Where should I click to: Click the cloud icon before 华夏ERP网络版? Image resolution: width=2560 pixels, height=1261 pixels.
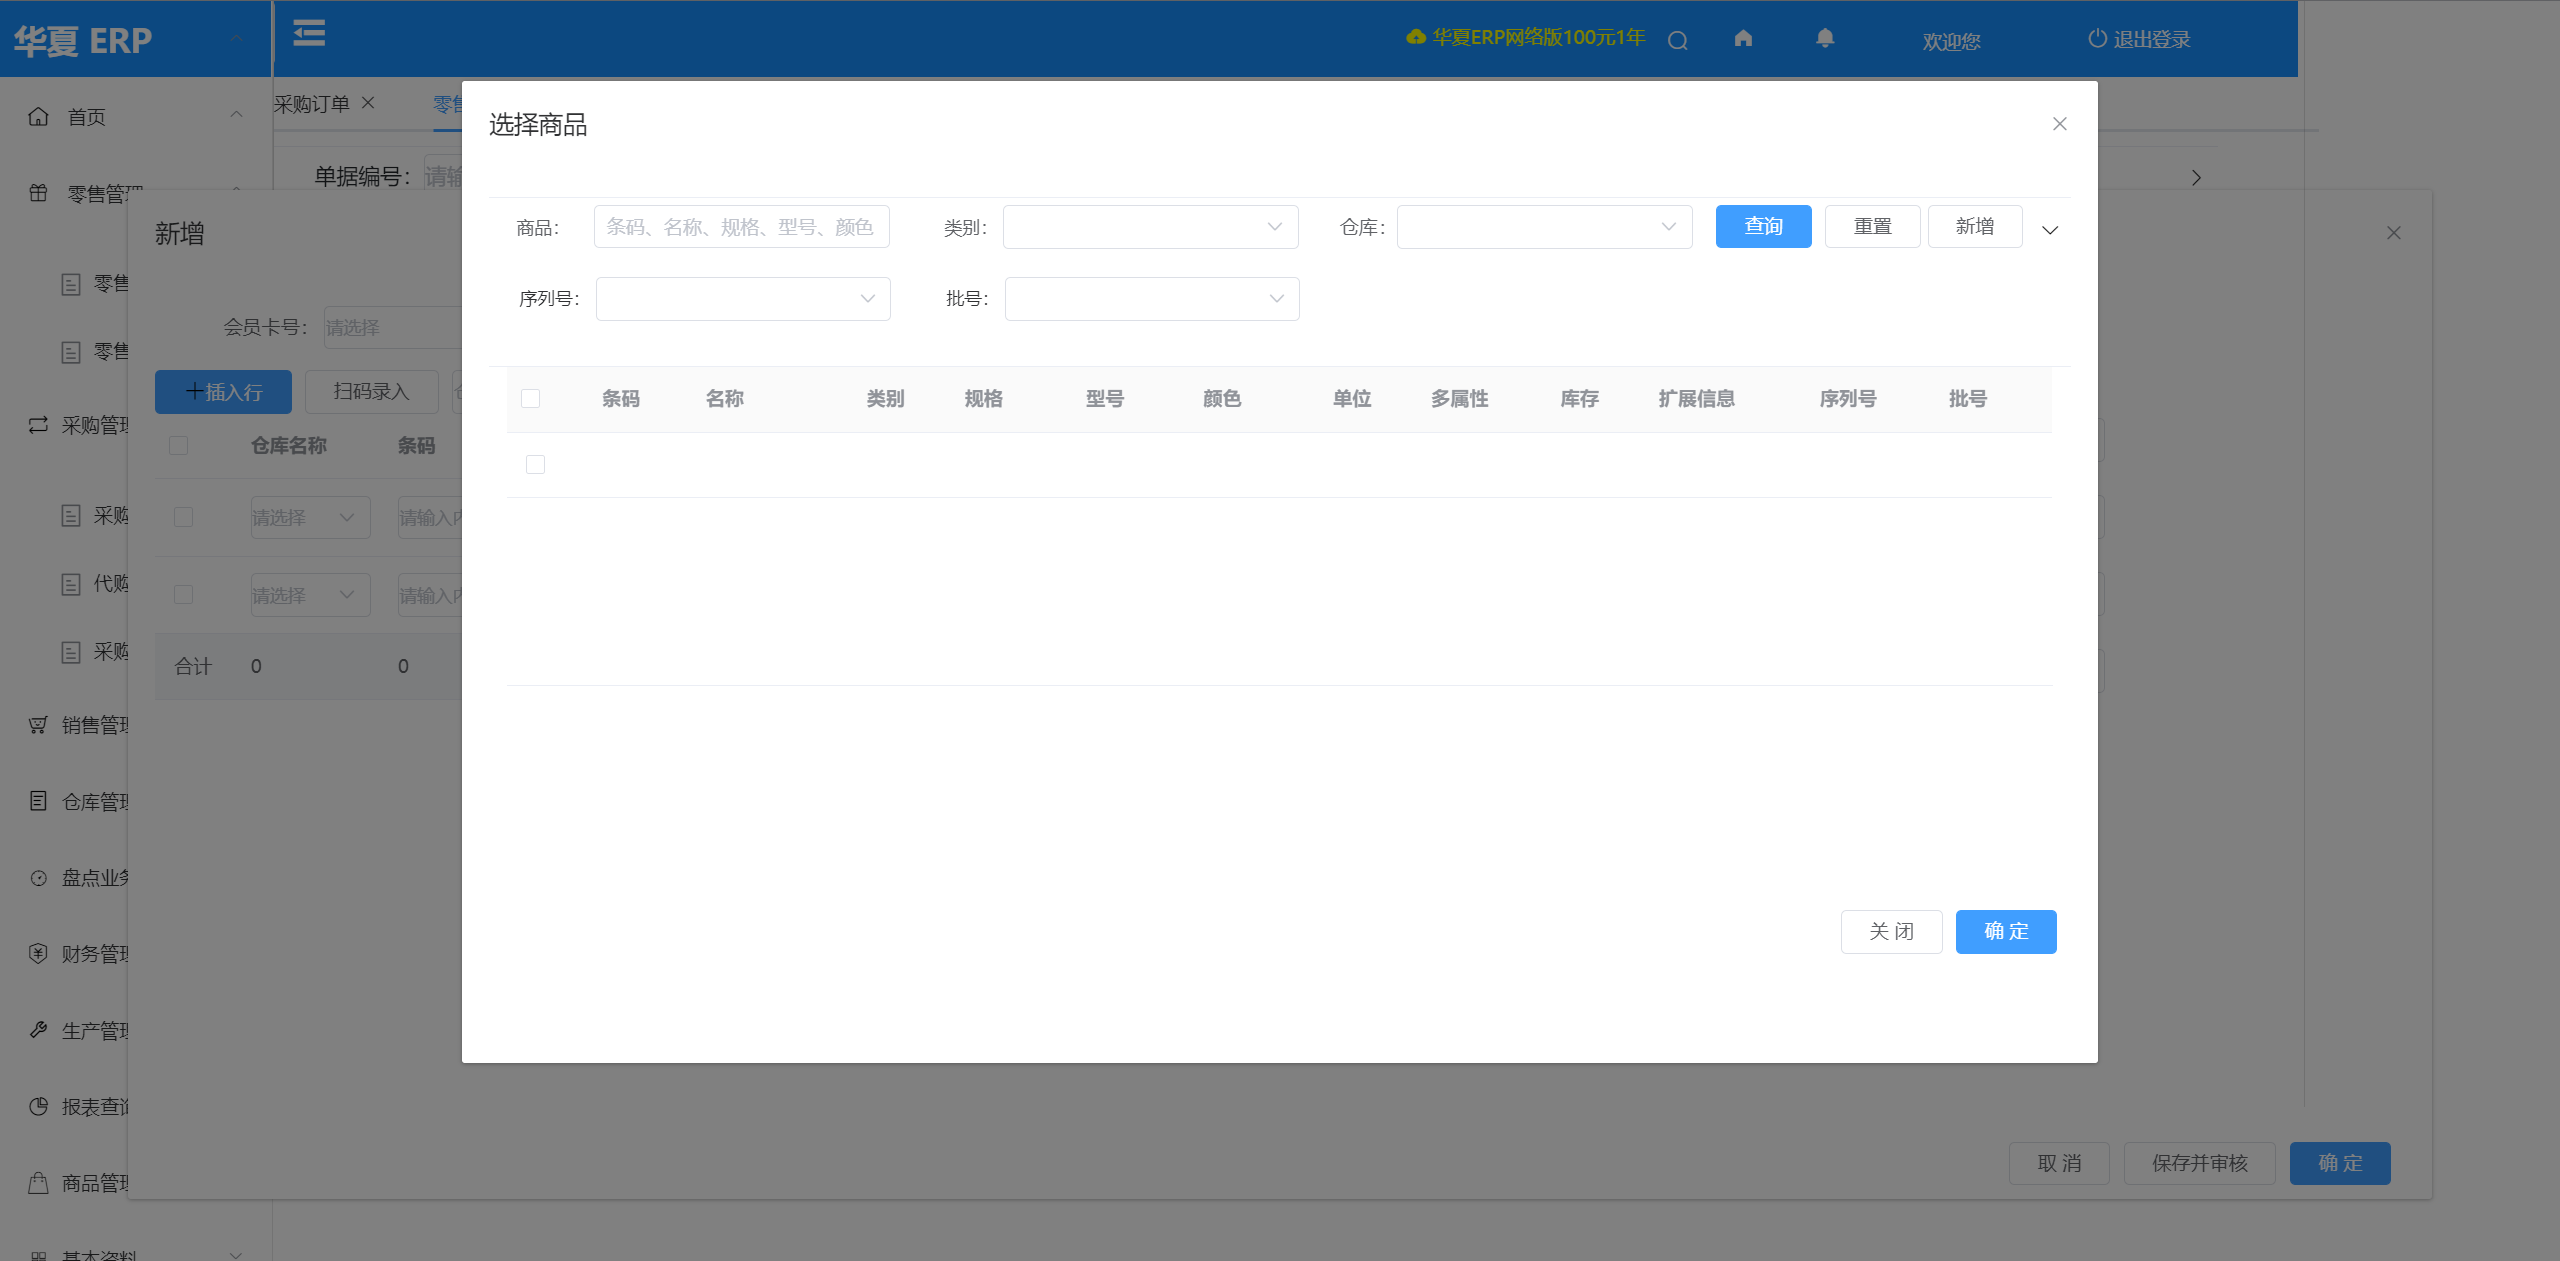1416,37
